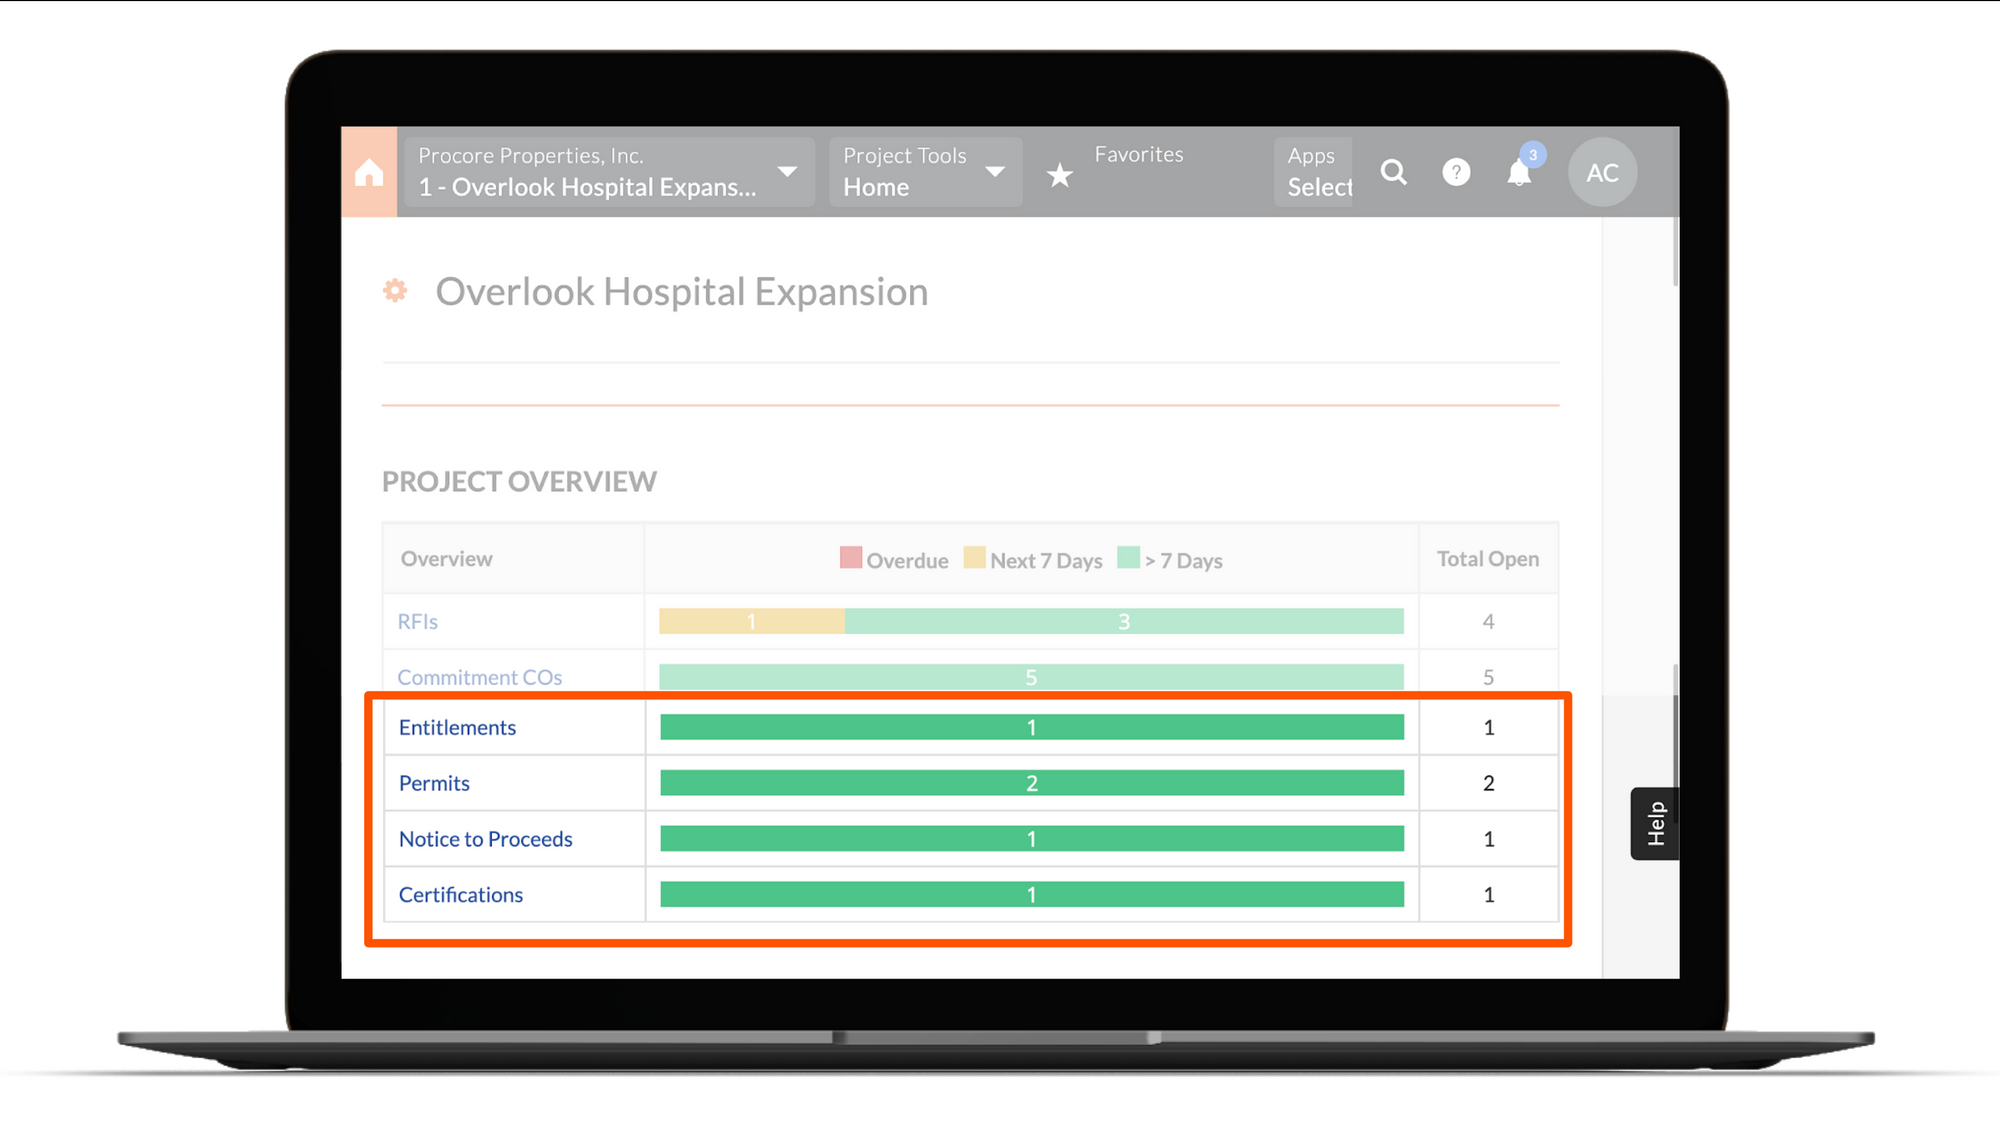Click the Favorites star icon

(1060, 176)
